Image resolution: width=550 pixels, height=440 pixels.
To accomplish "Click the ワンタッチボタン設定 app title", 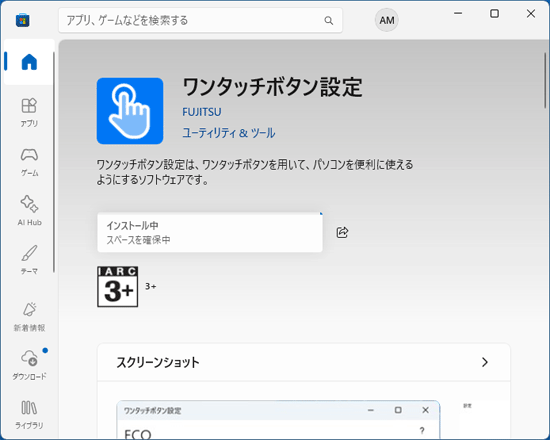I will click(x=273, y=87).
